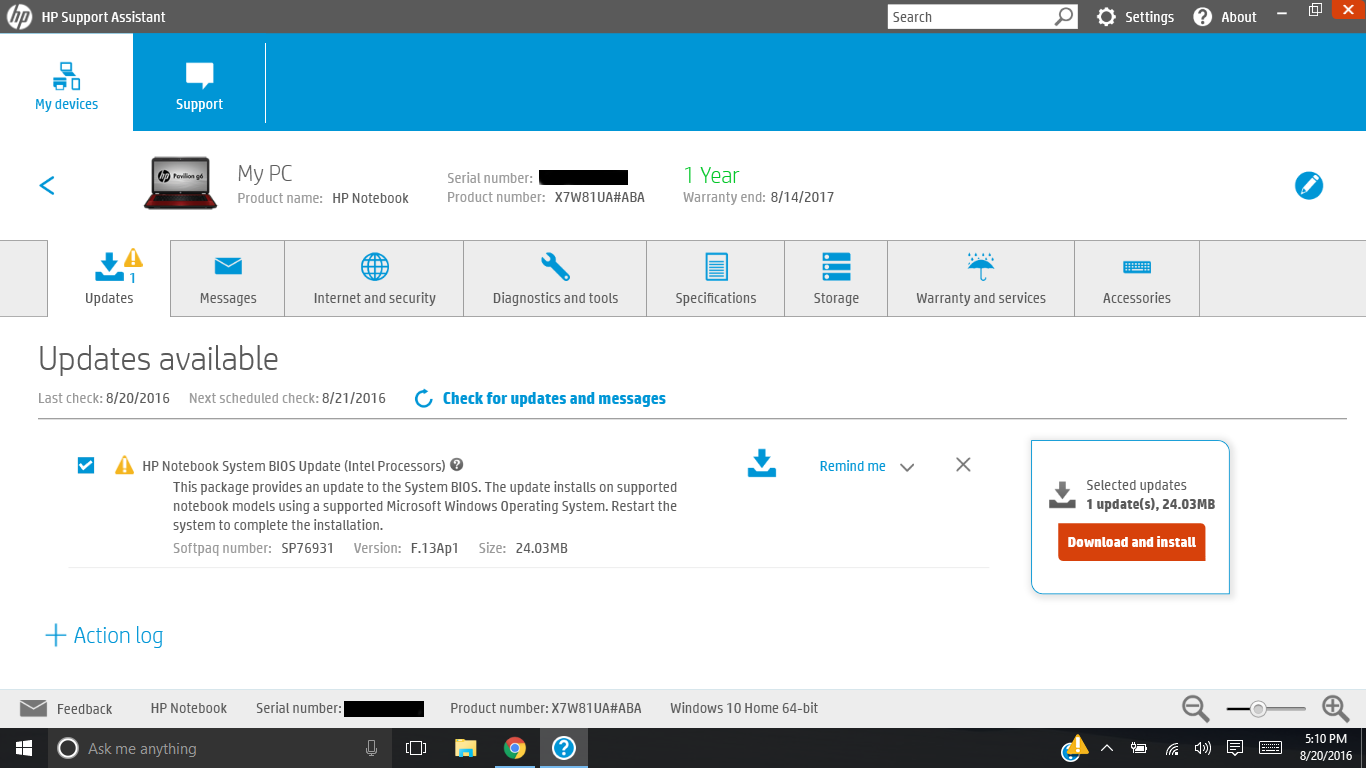Expand the Action log section
Viewport: 1366px width, 768px height.
pyautogui.click(x=104, y=636)
